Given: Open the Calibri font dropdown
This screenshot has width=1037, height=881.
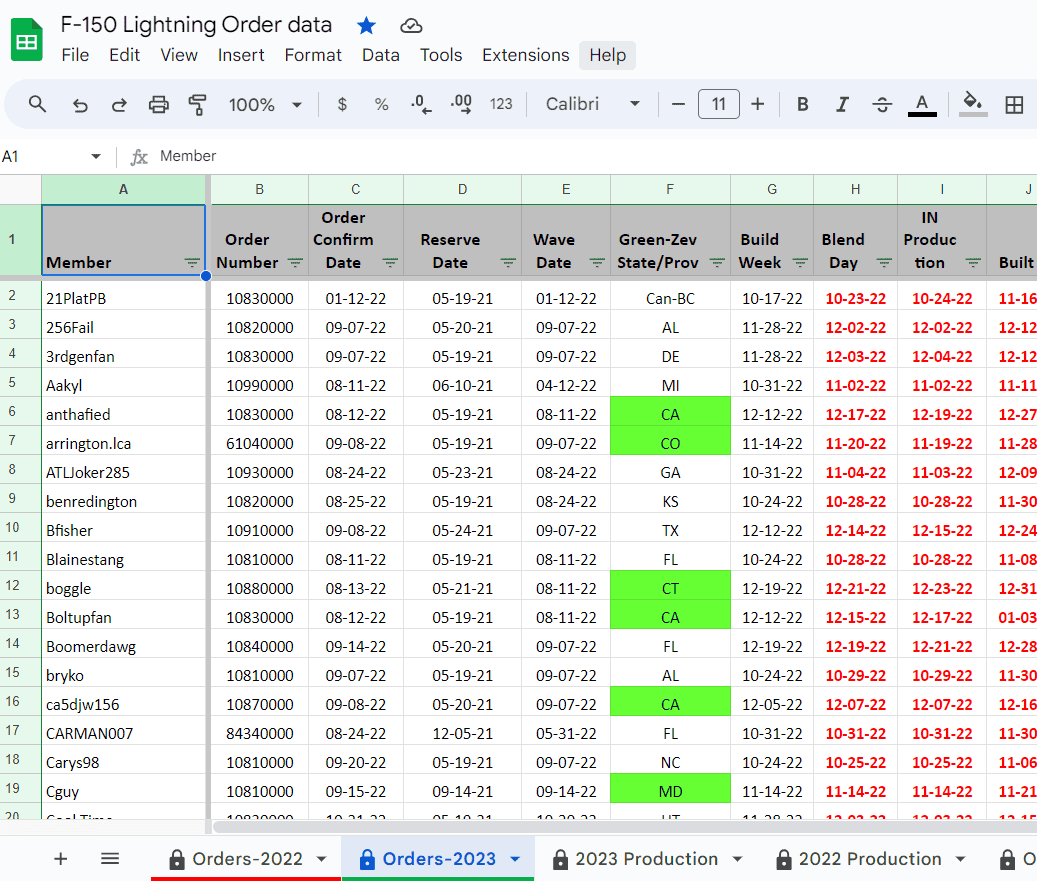Looking at the screenshot, I should click(593, 104).
